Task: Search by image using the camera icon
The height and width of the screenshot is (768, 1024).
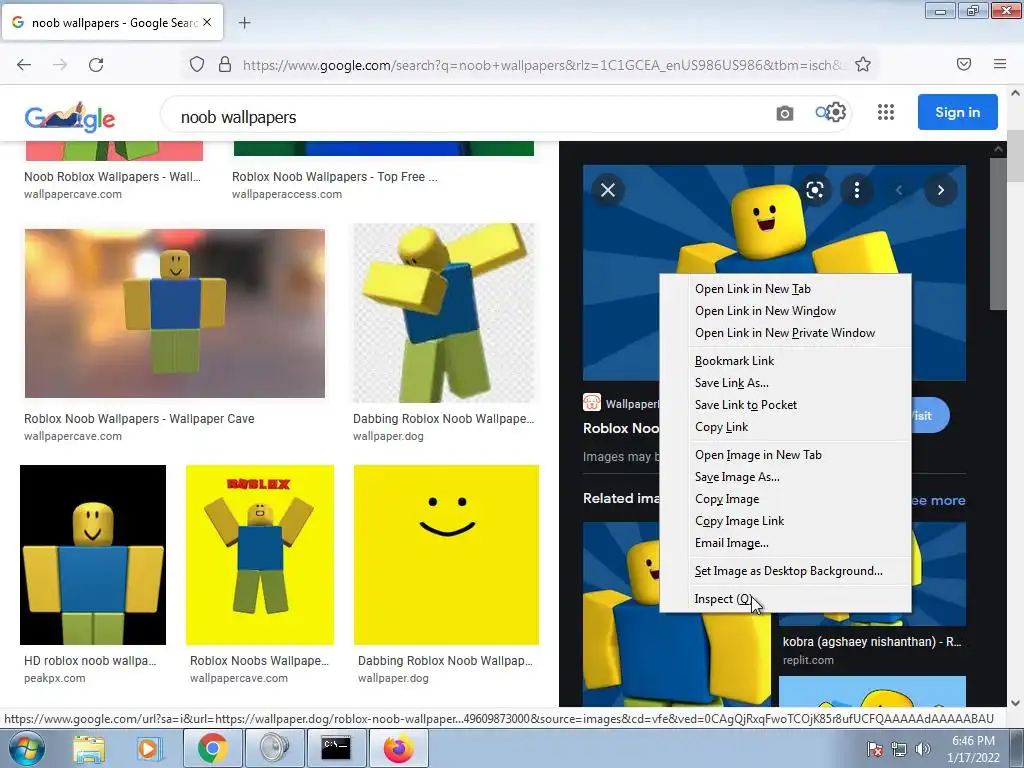Action: click(785, 114)
